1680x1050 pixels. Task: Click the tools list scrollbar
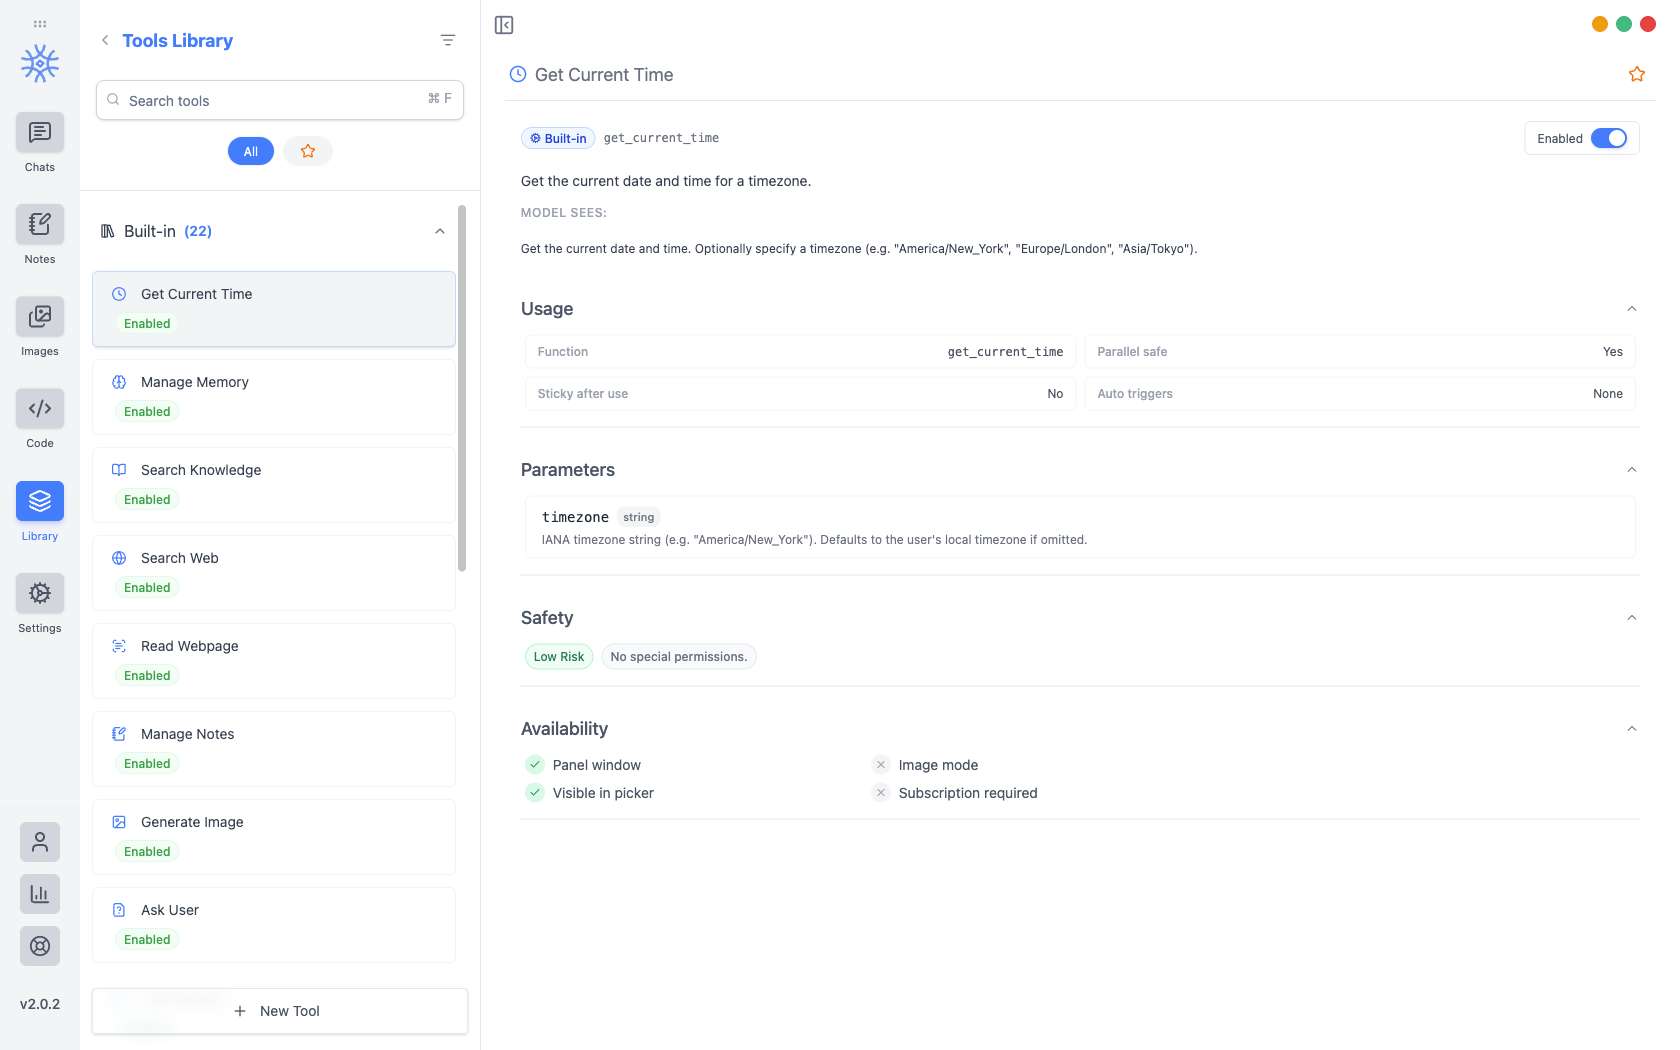pyautogui.click(x=462, y=388)
